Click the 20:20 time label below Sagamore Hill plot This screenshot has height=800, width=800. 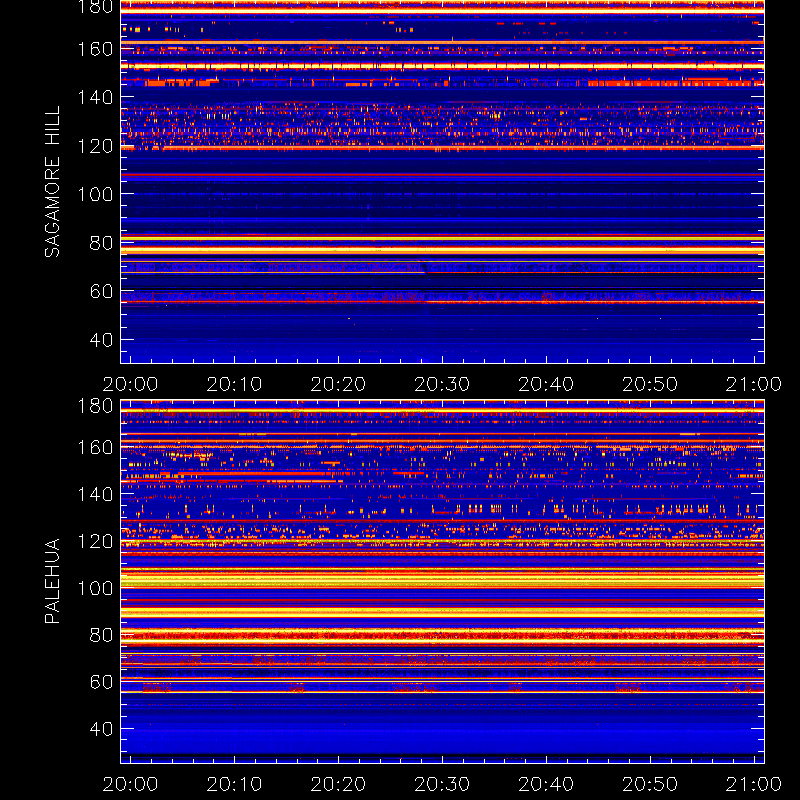[x=338, y=384]
